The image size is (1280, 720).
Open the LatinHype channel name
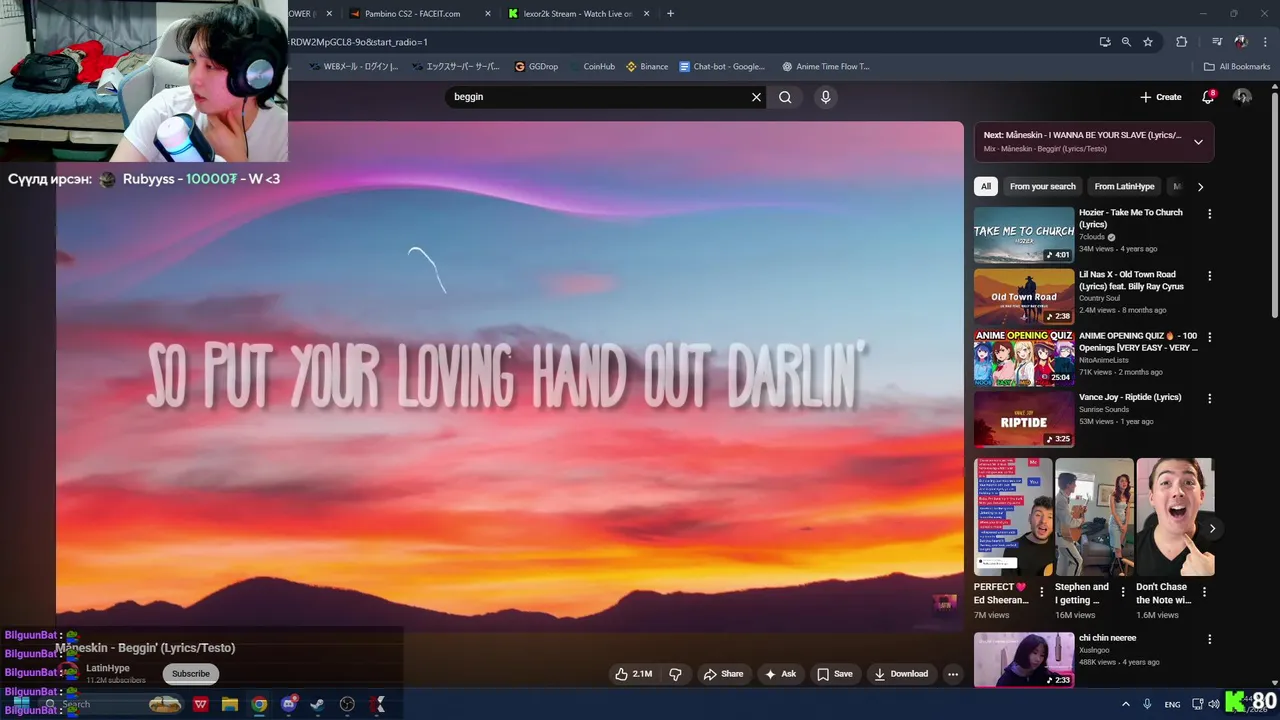click(x=108, y=668)
